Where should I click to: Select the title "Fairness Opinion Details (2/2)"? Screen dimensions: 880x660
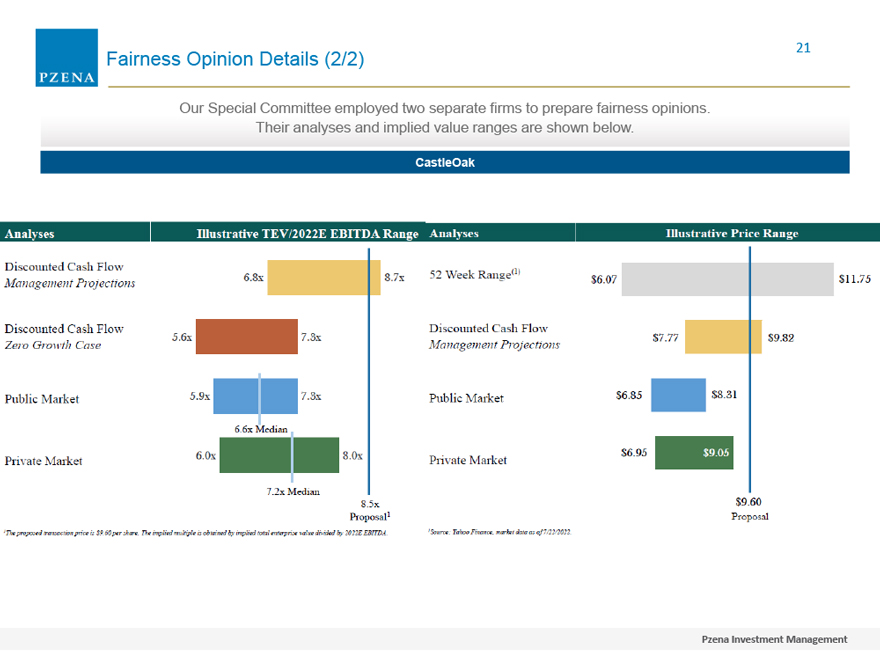click(235, 59)
